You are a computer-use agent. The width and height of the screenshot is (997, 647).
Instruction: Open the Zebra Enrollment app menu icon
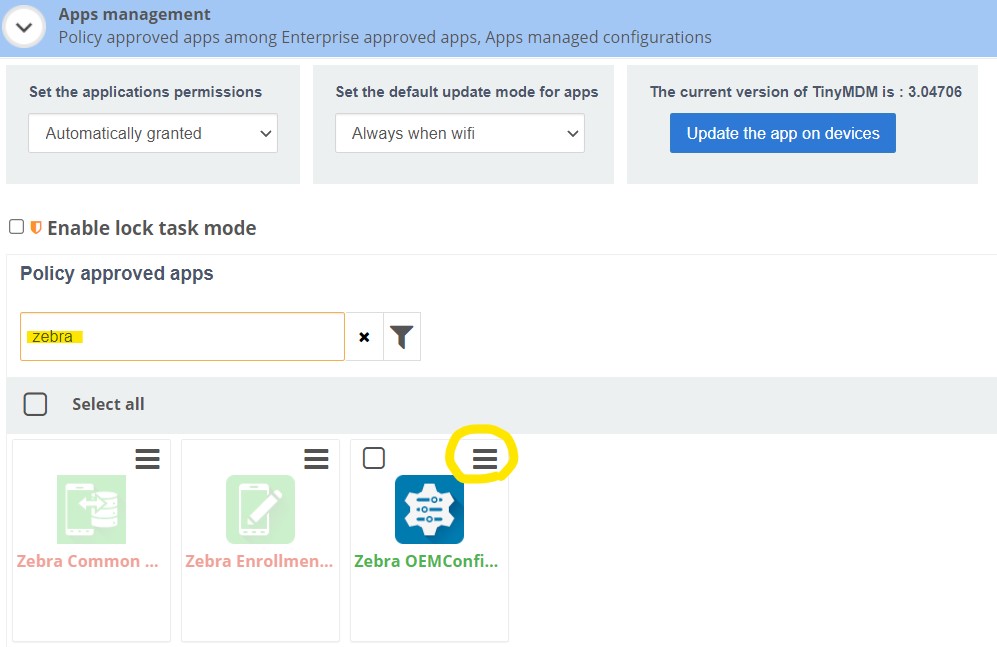(x=316, y=458)
